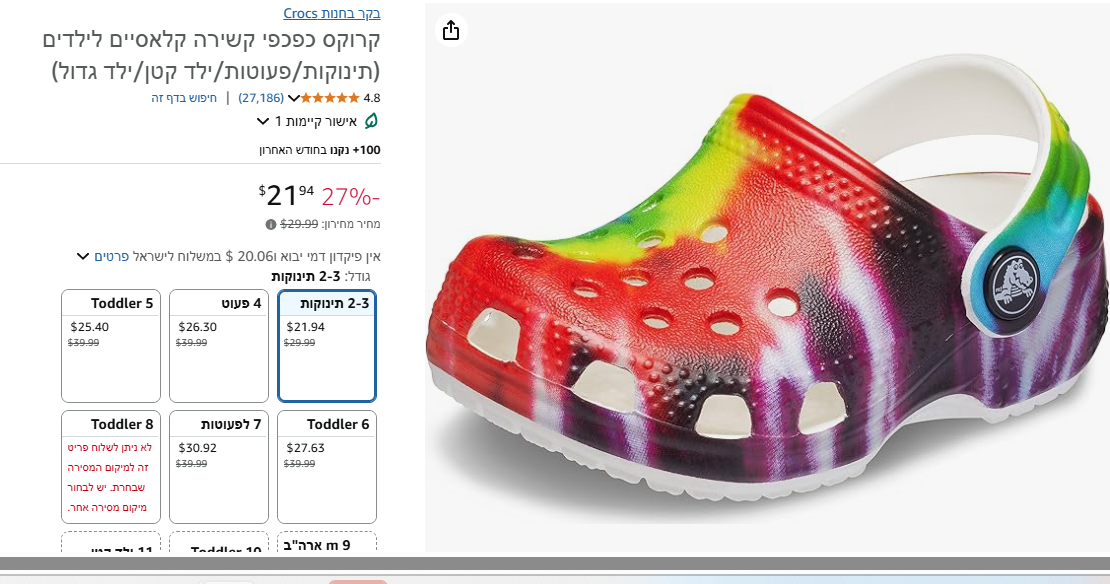1110x584 pixels.
Task: Select the 2-3 תינוקות size option
Action: pos(326,345)
